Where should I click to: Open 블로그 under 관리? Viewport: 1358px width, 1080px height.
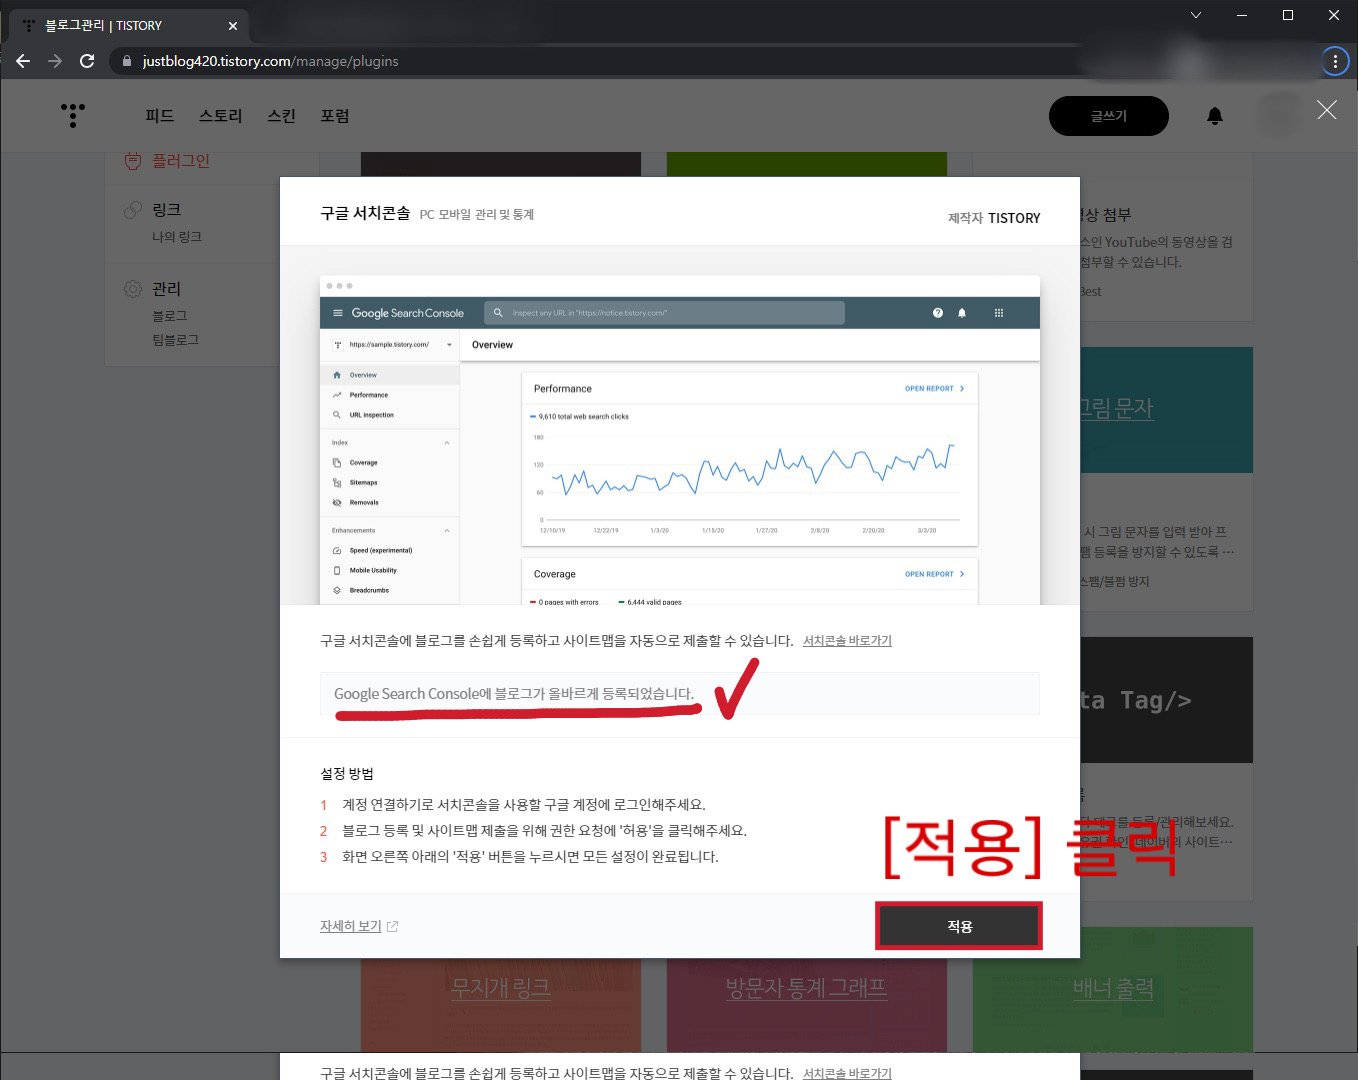pos(170,316)
